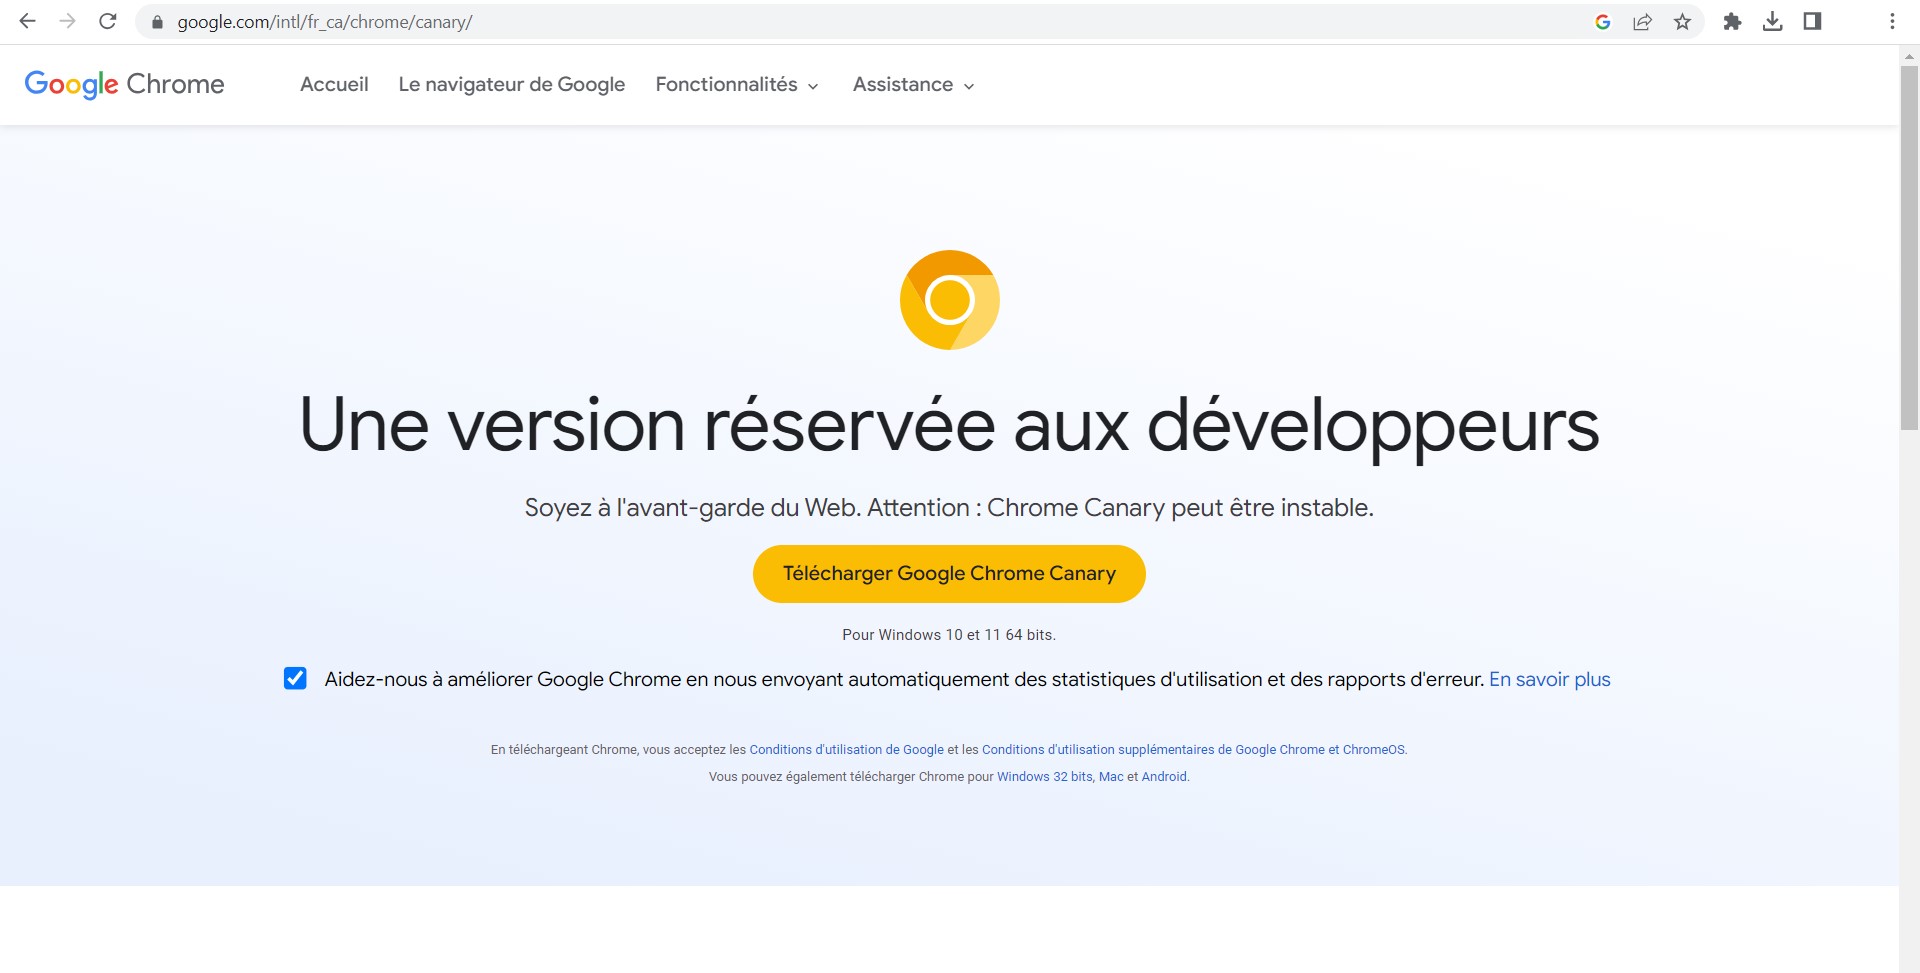This screenshot has width=1920, height=973.
Task: Click Télécharger Google Chrome Canary button
Action: click(949, 574)
